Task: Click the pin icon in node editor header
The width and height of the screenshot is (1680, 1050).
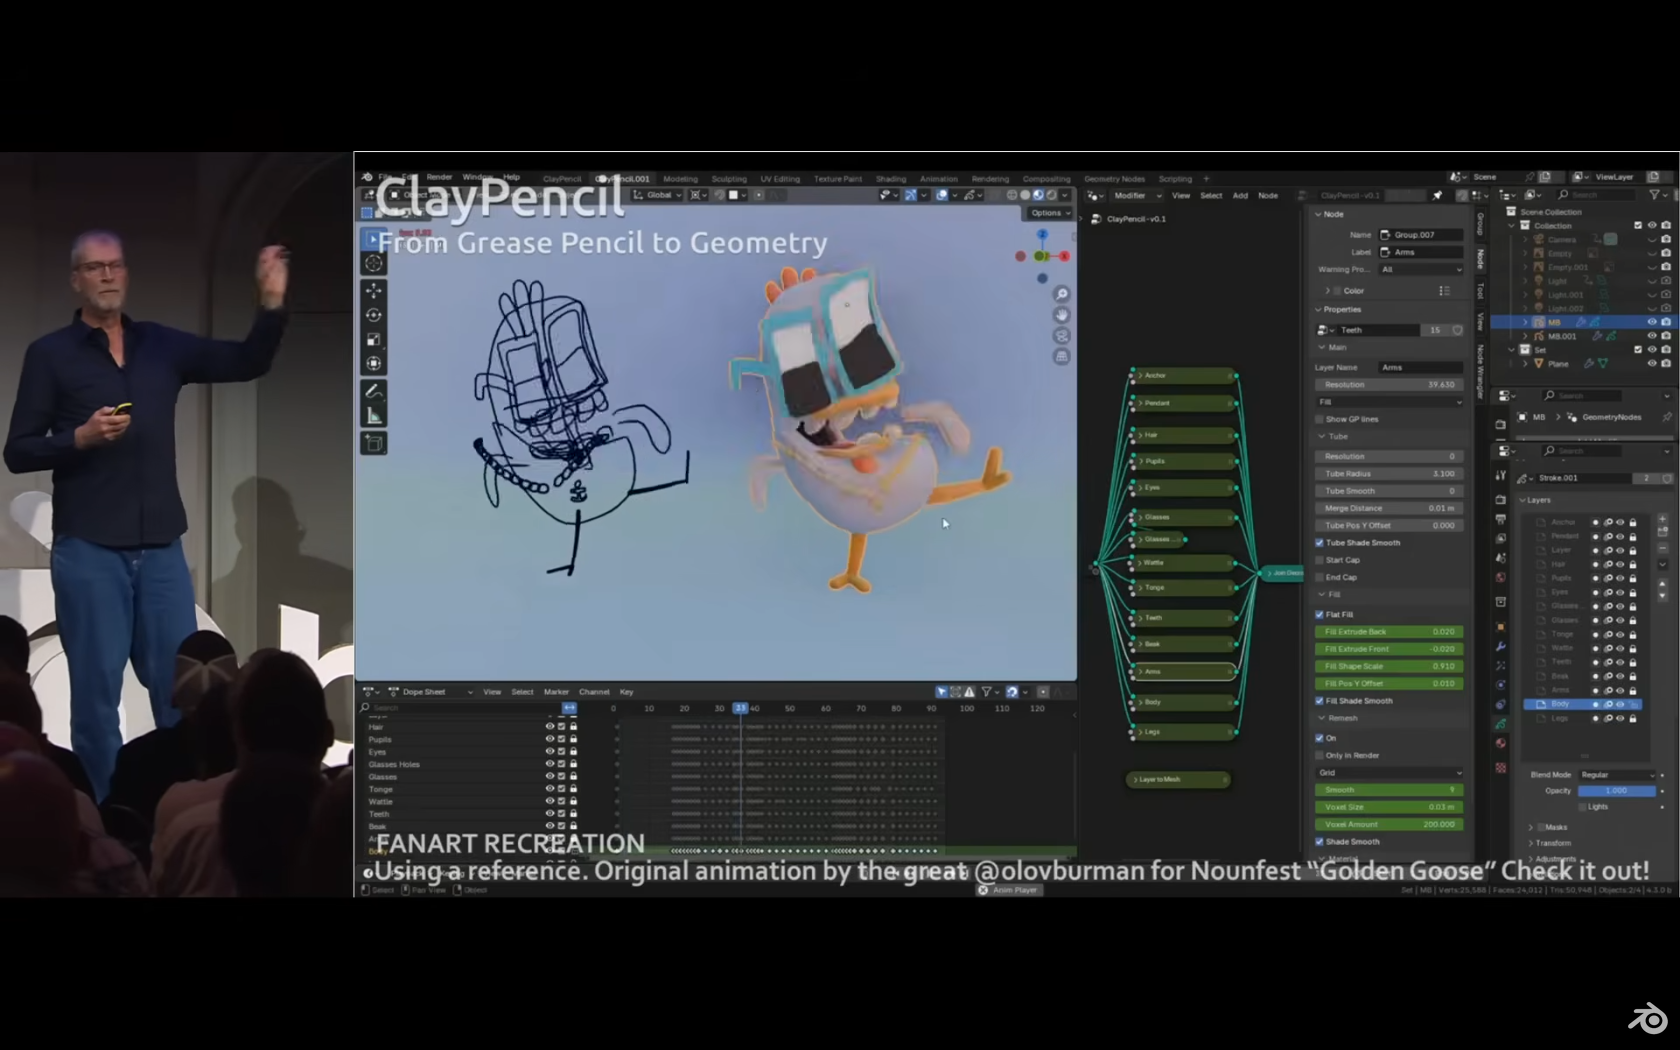Action: click(x=1437, y=195)
